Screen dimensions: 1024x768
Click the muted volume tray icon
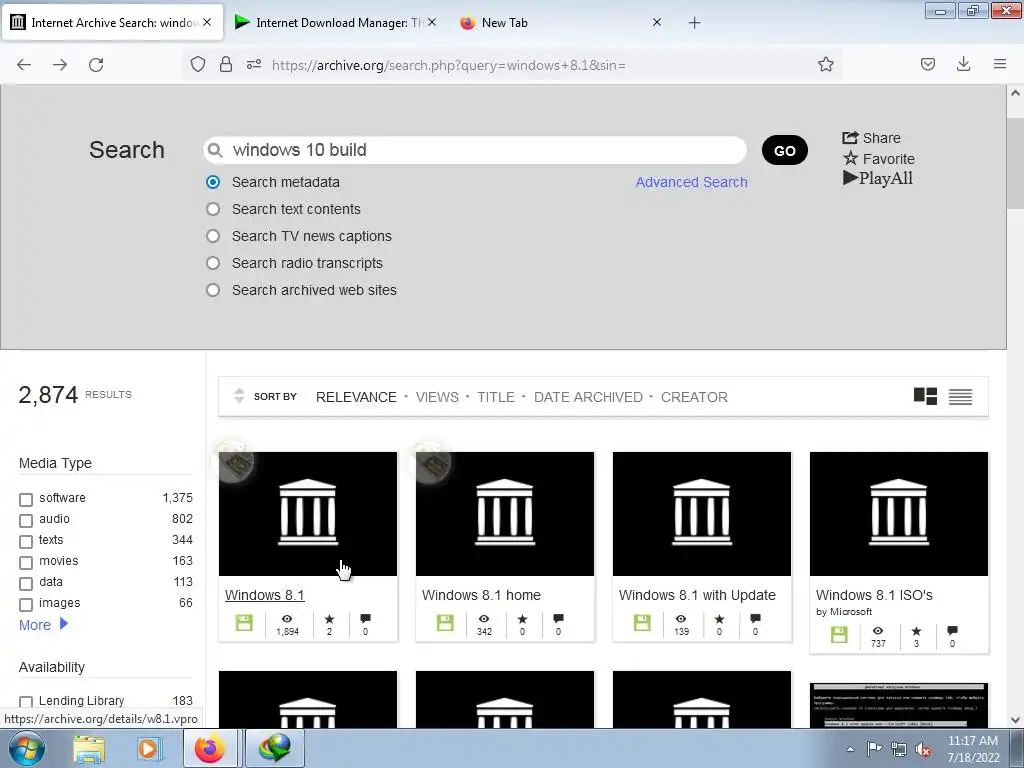tap(923, 750)
